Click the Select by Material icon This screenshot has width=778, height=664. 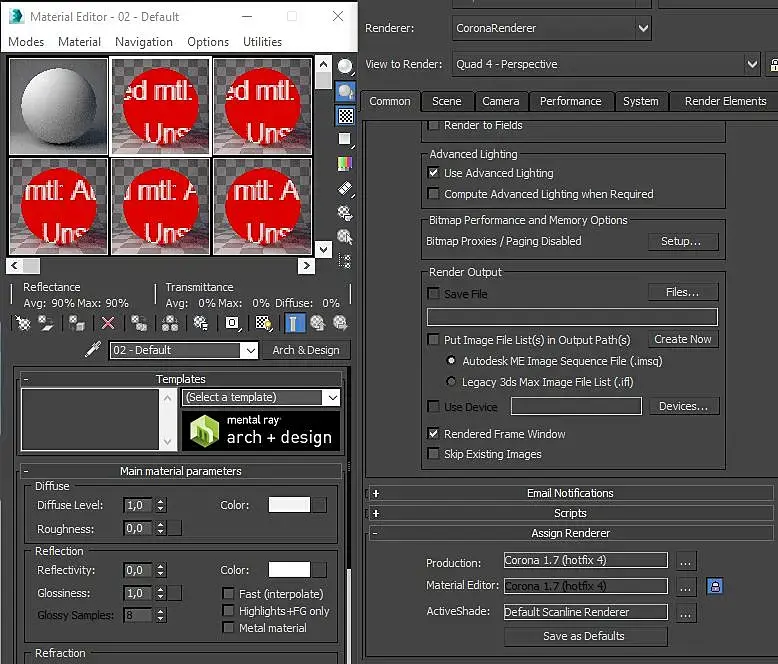coord(345,237)
